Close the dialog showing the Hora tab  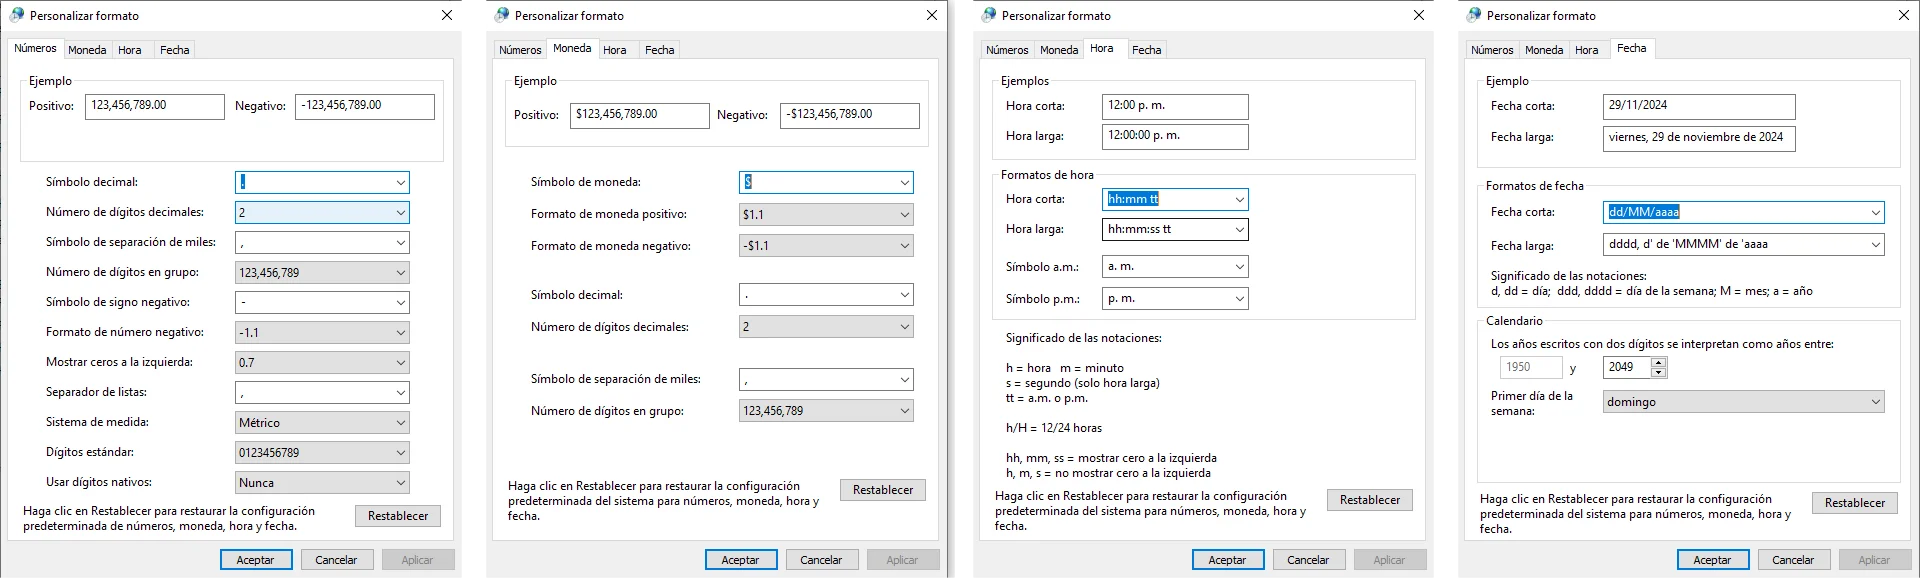point(1418,15)
